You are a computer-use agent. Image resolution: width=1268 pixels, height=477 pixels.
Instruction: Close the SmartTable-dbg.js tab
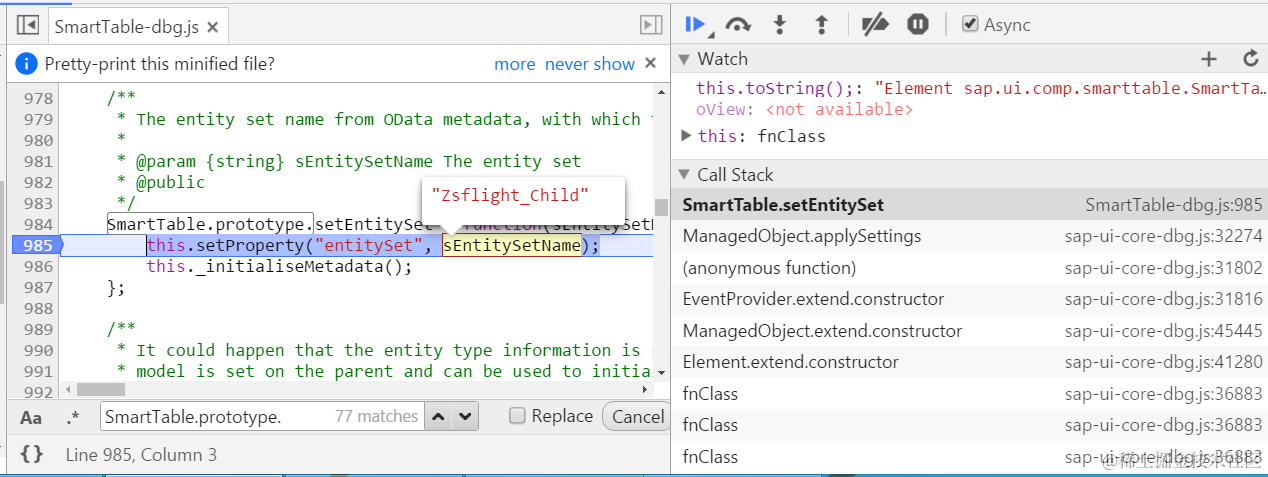[x=213, y=26]
